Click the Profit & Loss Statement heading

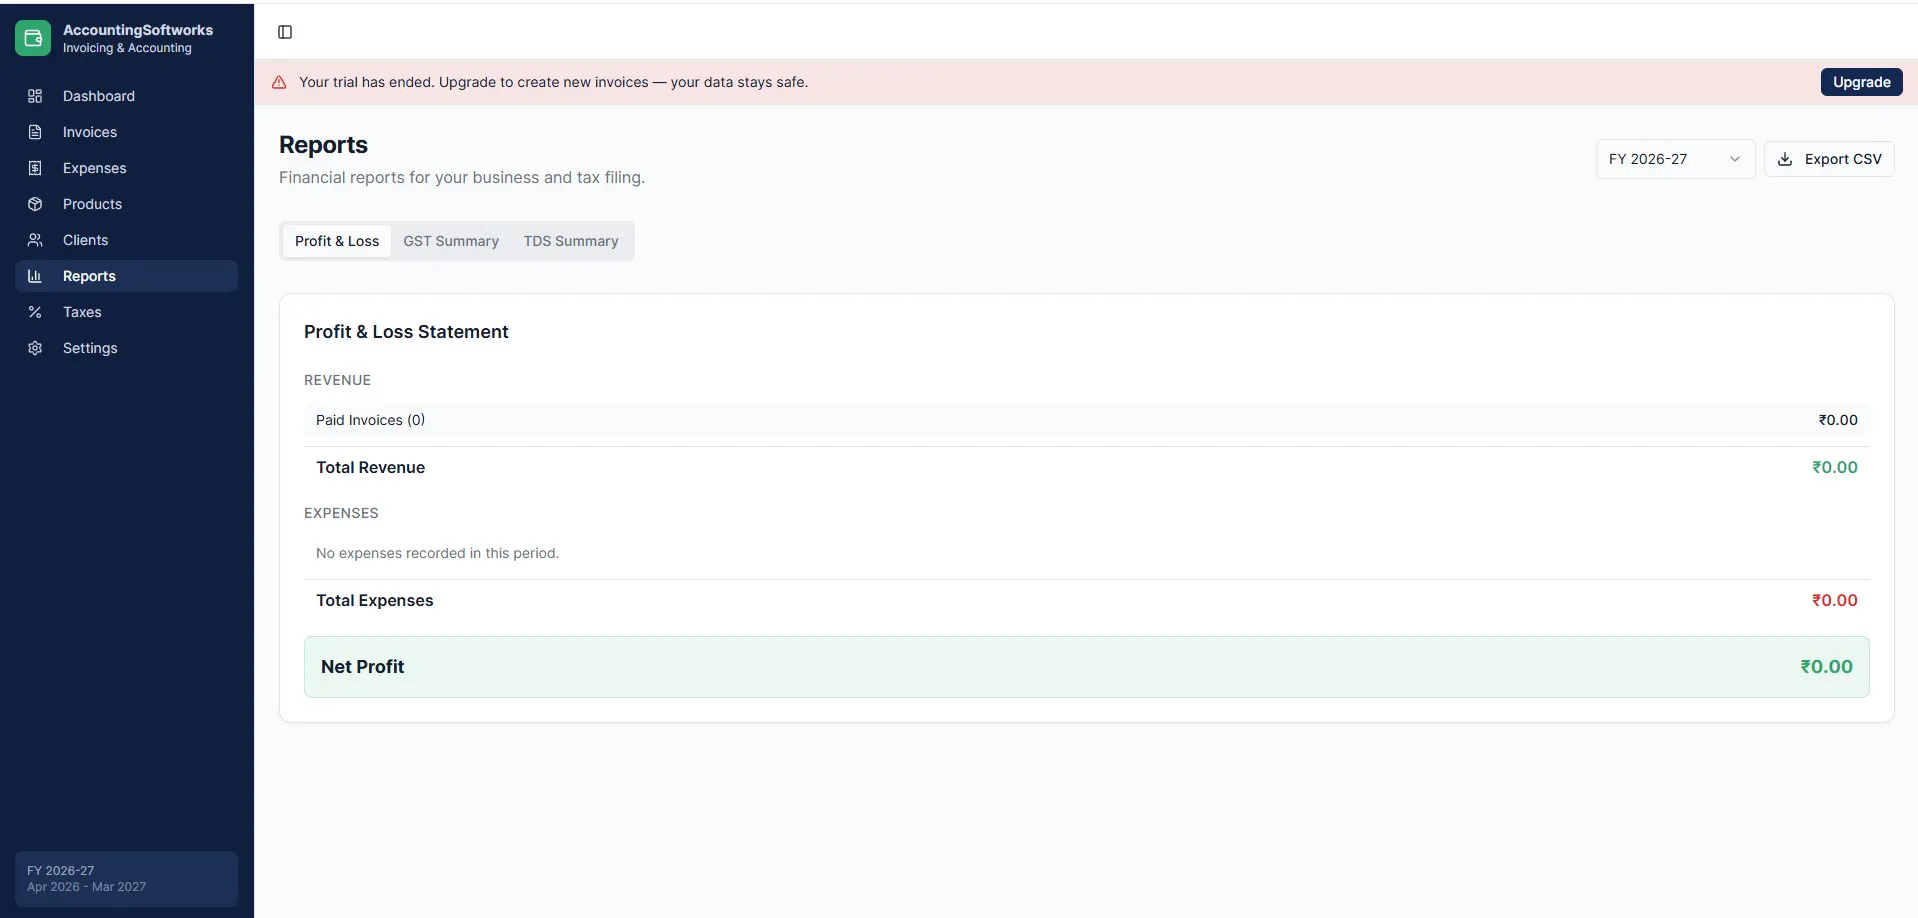pyautogui.click(x=406, y=332)
